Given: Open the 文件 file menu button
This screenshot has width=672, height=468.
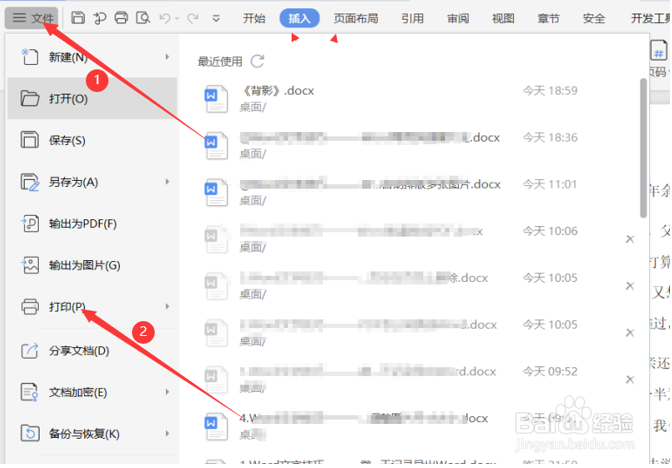Looking at the screenshot, I should [33, 18].
